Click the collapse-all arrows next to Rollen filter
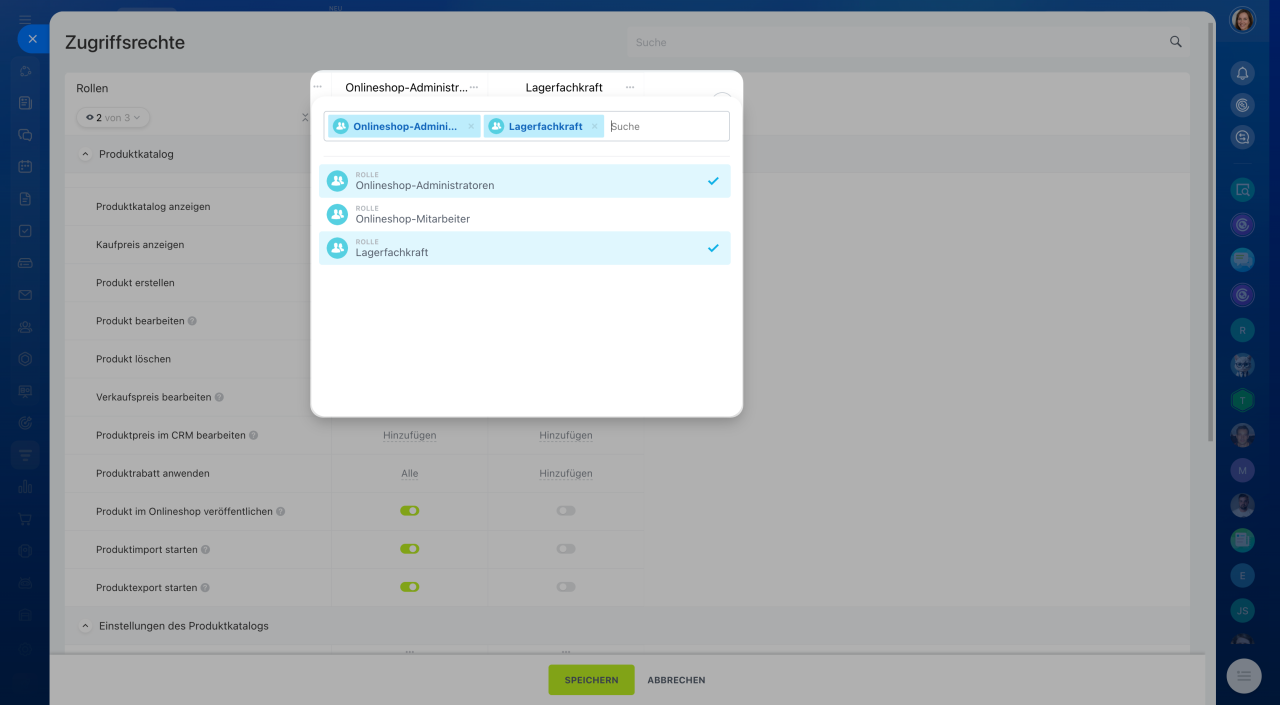The height and width of the screenshot is (705, 1280). coord(305,118)
